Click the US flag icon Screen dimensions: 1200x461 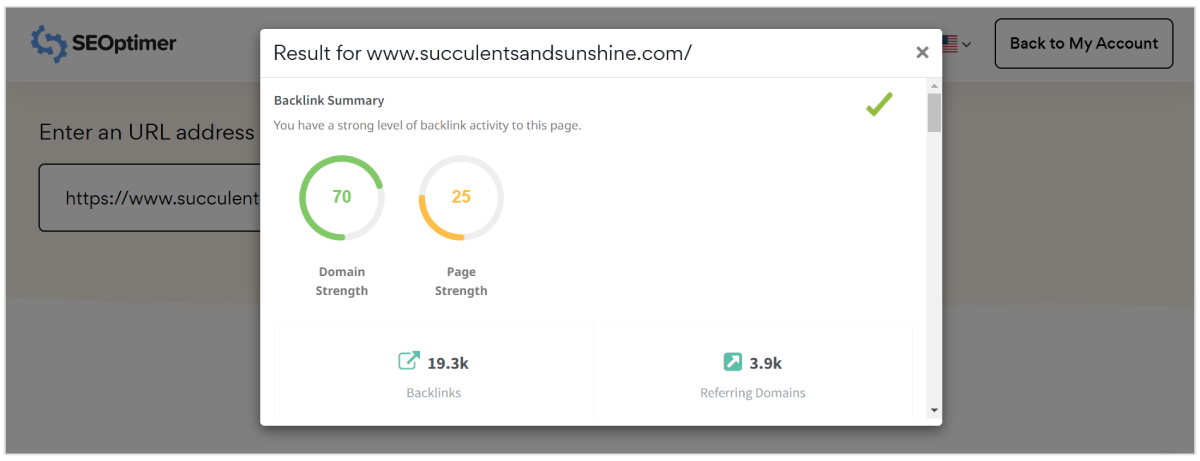tap(949, 44)
